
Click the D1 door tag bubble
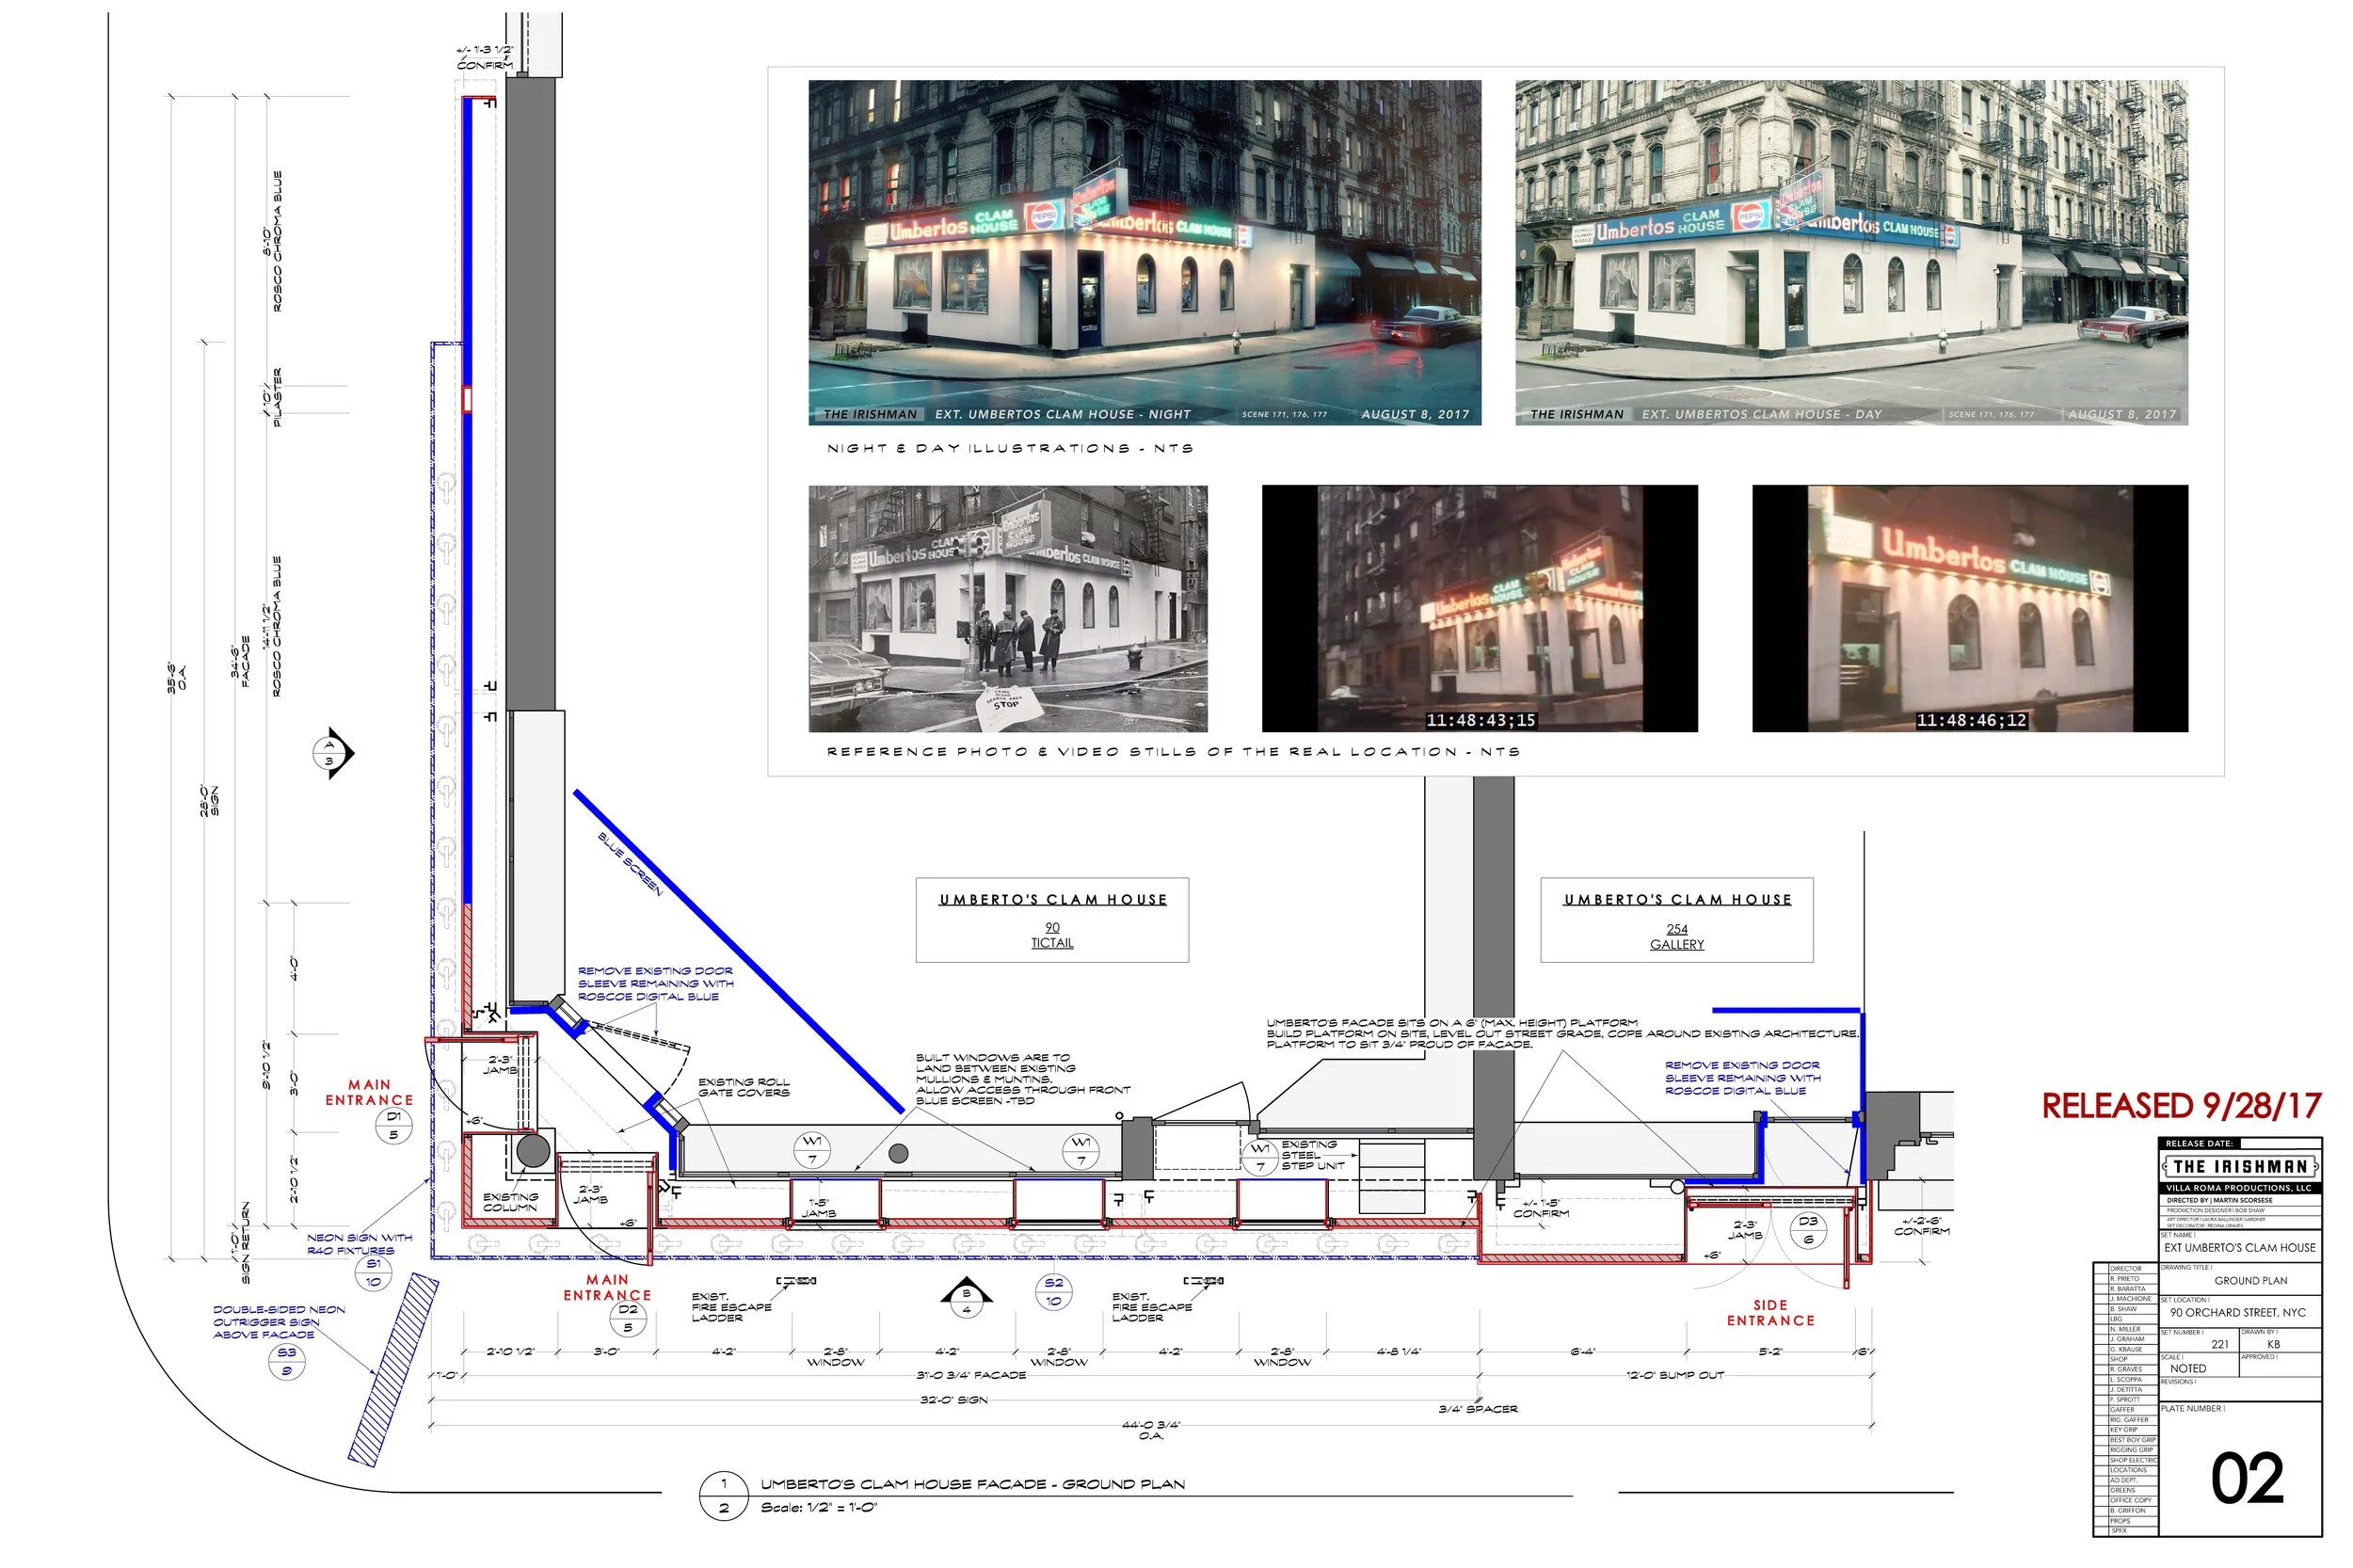[393, 1125]
